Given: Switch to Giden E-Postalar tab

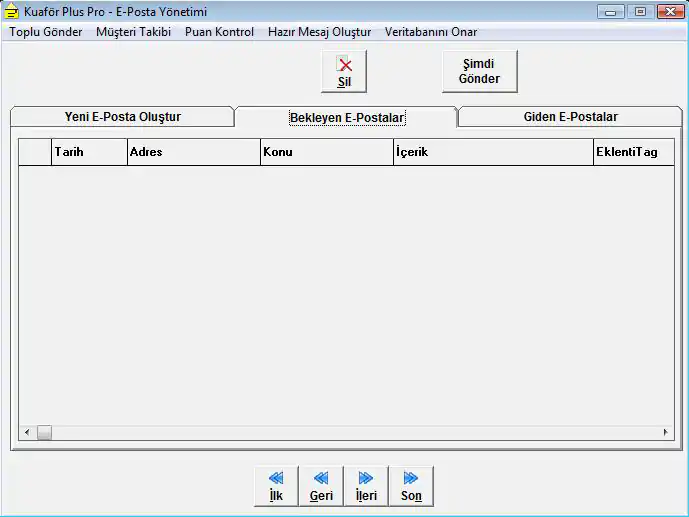Looking at the screenshot, I should (570, 117).
